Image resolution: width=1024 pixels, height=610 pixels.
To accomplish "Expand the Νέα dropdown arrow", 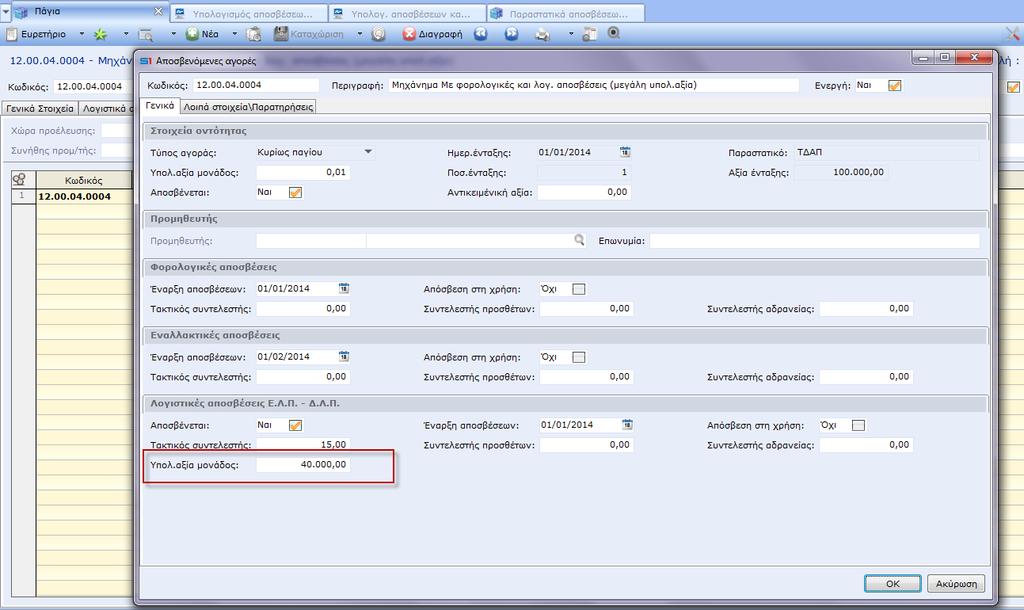I will (x=234, y=34).
